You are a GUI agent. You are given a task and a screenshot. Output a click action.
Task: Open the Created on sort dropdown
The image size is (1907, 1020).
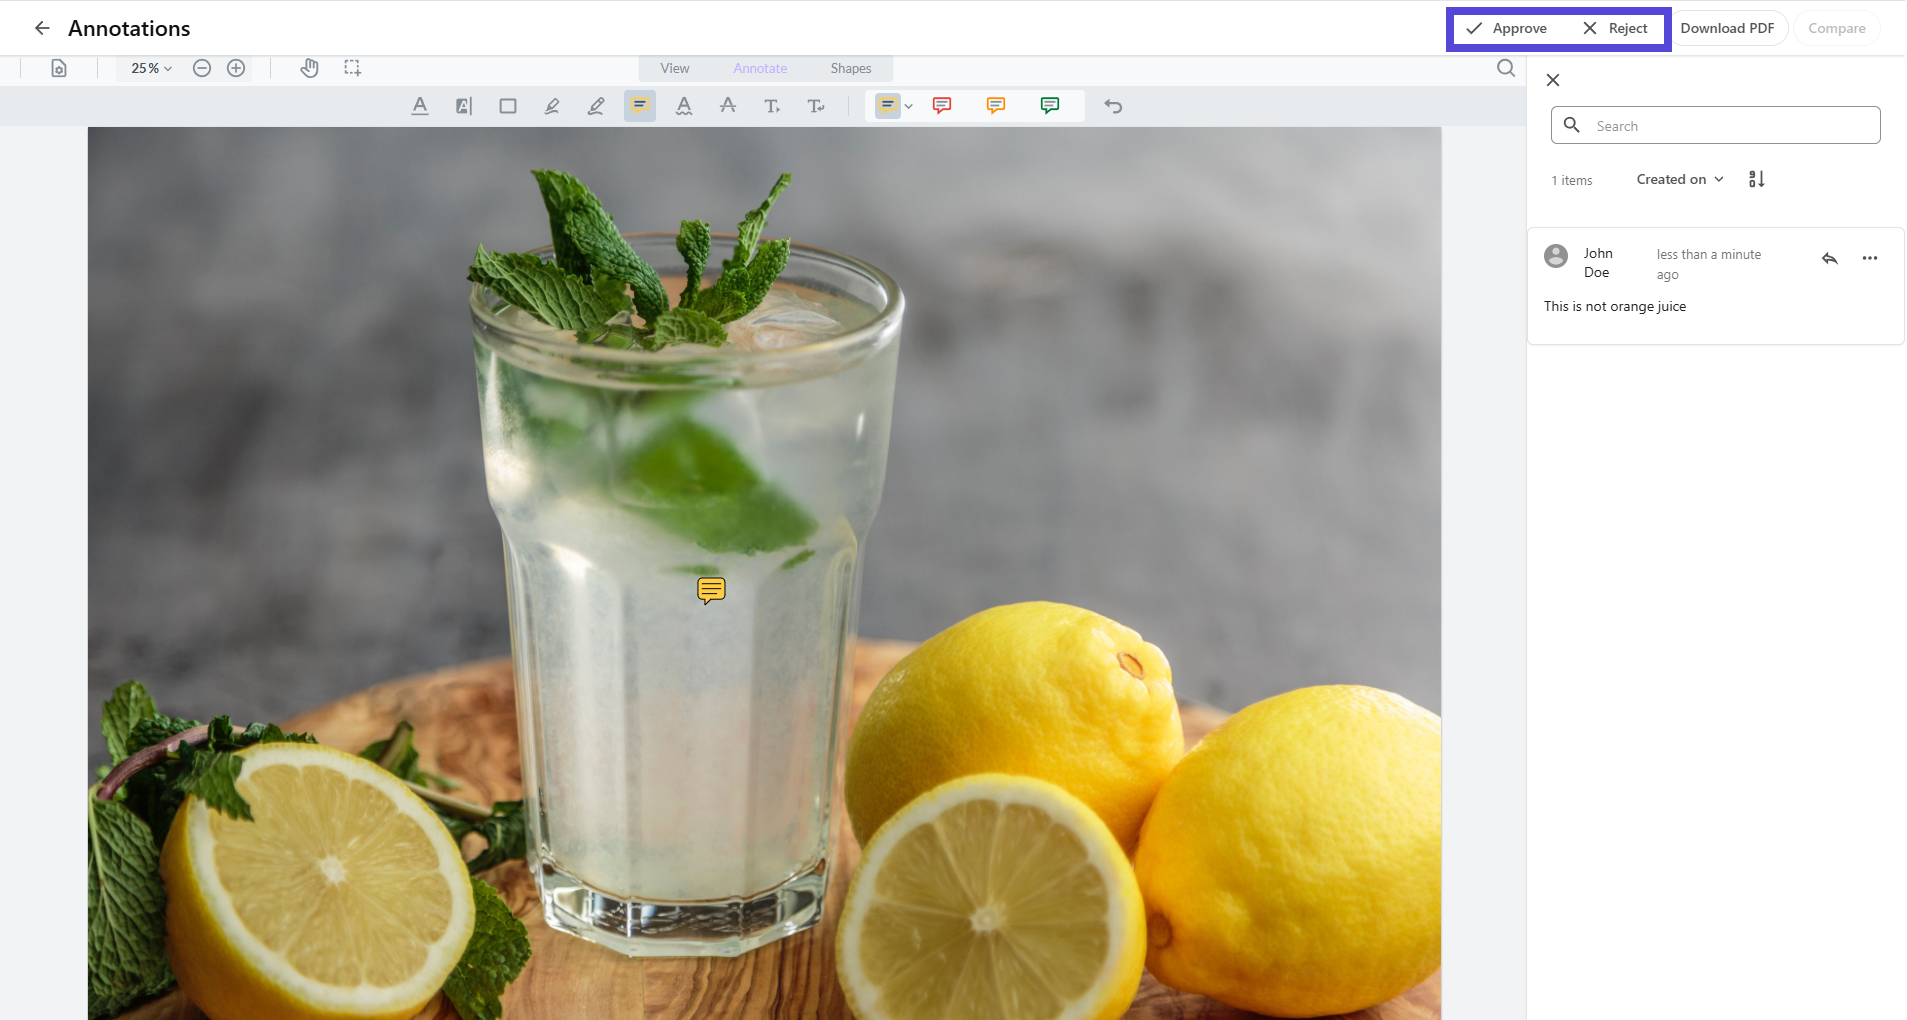tap(1680, 180)
